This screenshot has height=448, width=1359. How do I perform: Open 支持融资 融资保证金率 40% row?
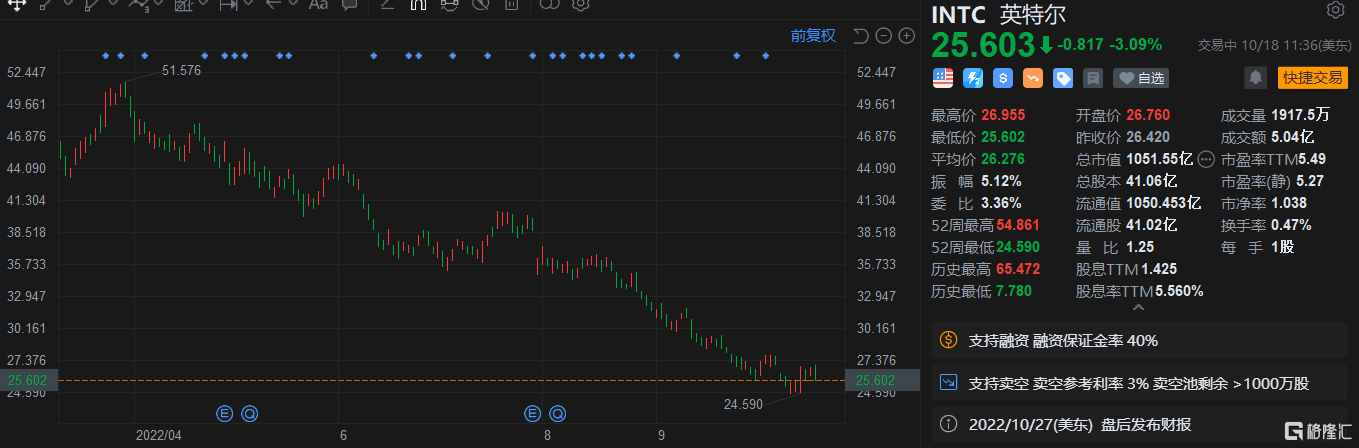pos(1139,340)
